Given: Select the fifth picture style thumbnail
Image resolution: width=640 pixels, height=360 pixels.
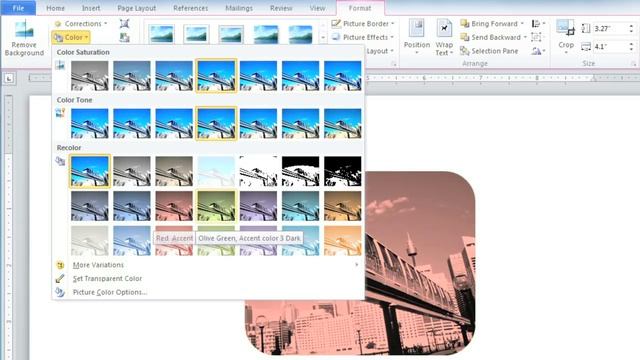Looking at the screenshot, I should click(300, 34).
